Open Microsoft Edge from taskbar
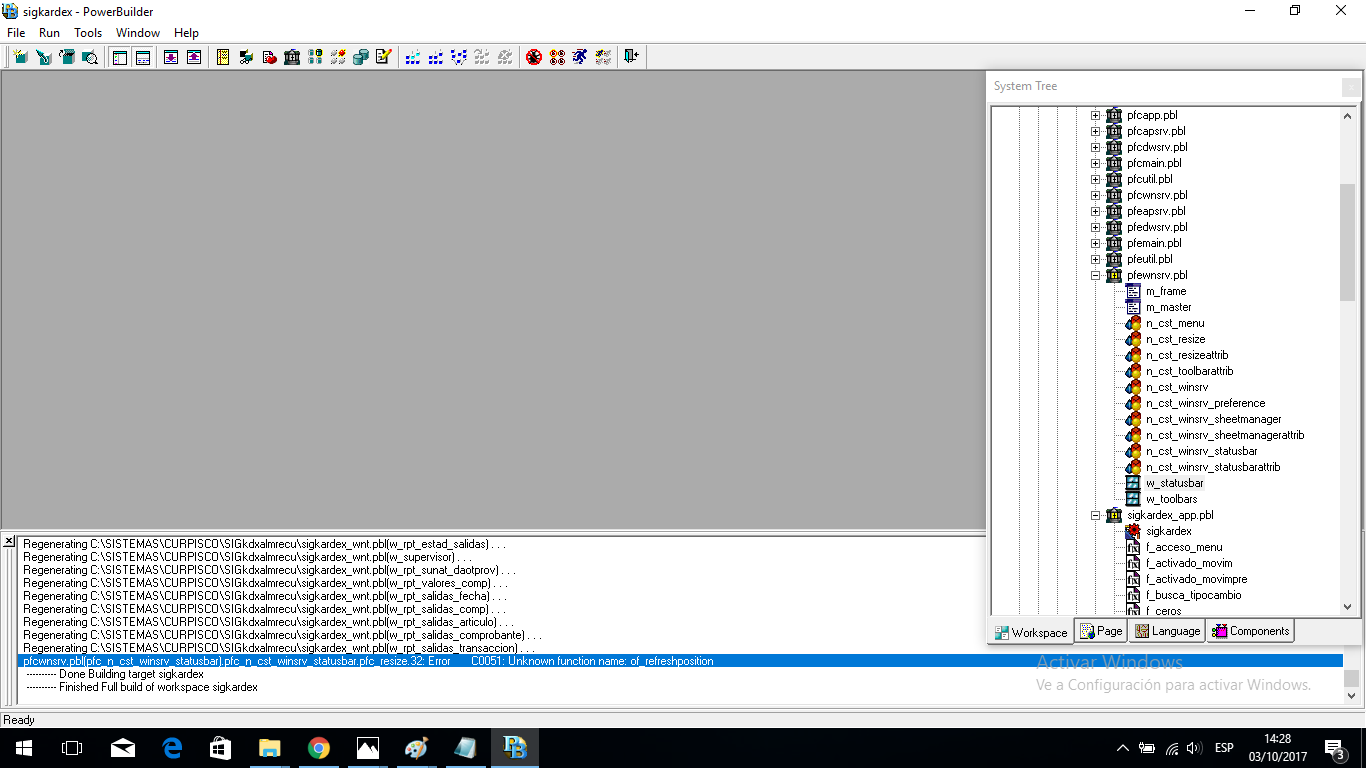Screen dimensions: 1366x768 [172, 748]
